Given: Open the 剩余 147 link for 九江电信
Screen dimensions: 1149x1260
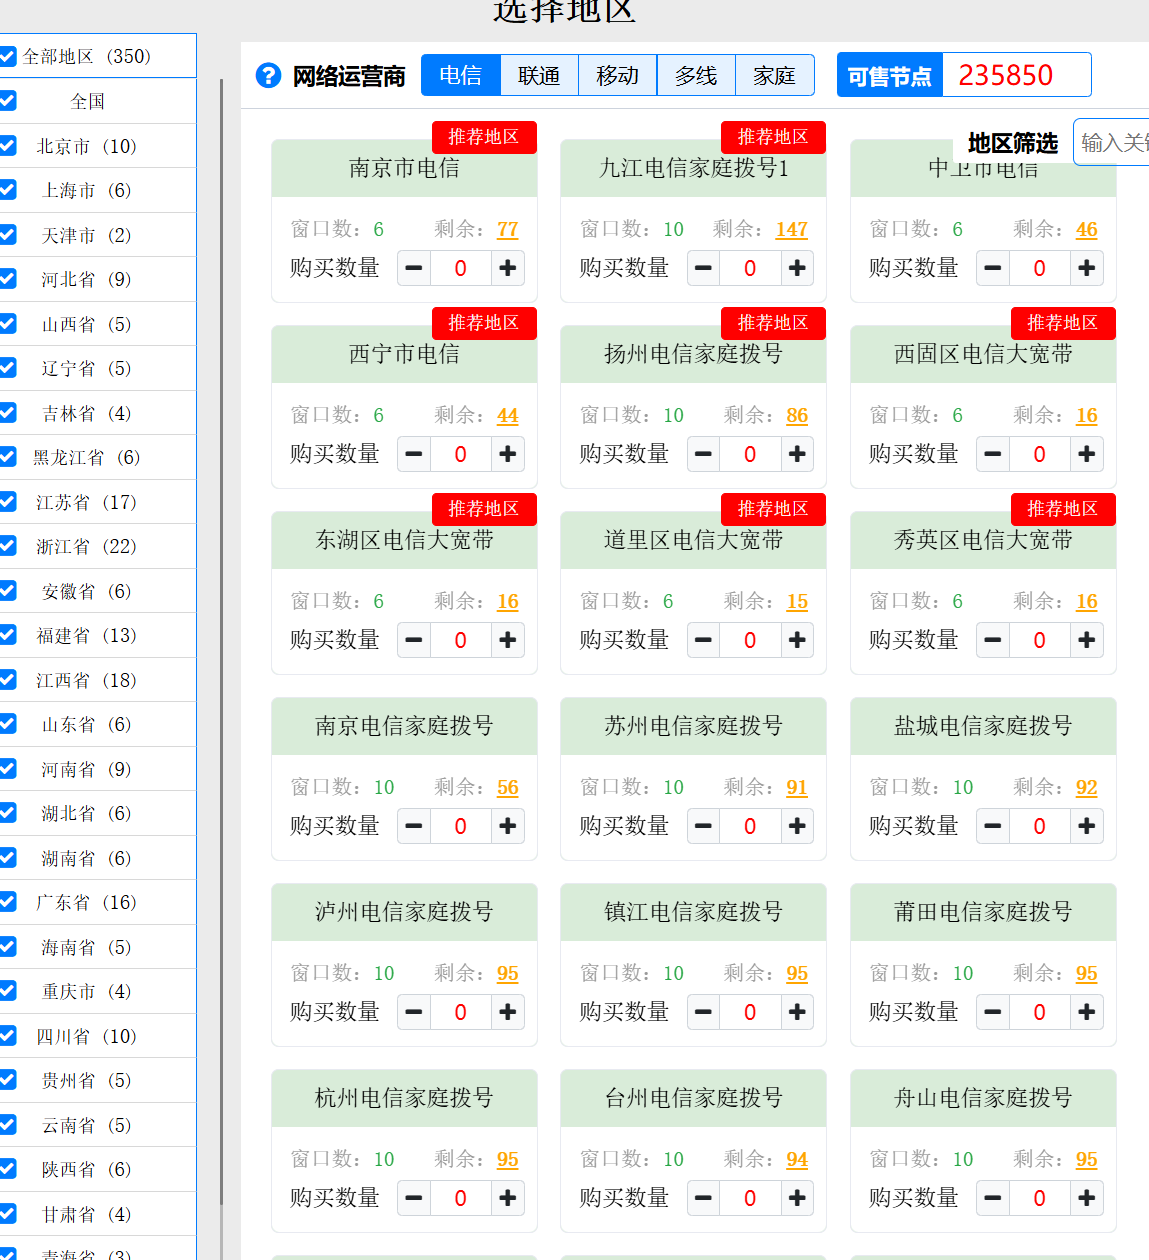Looking at the screenshot, I should (791, 230).
